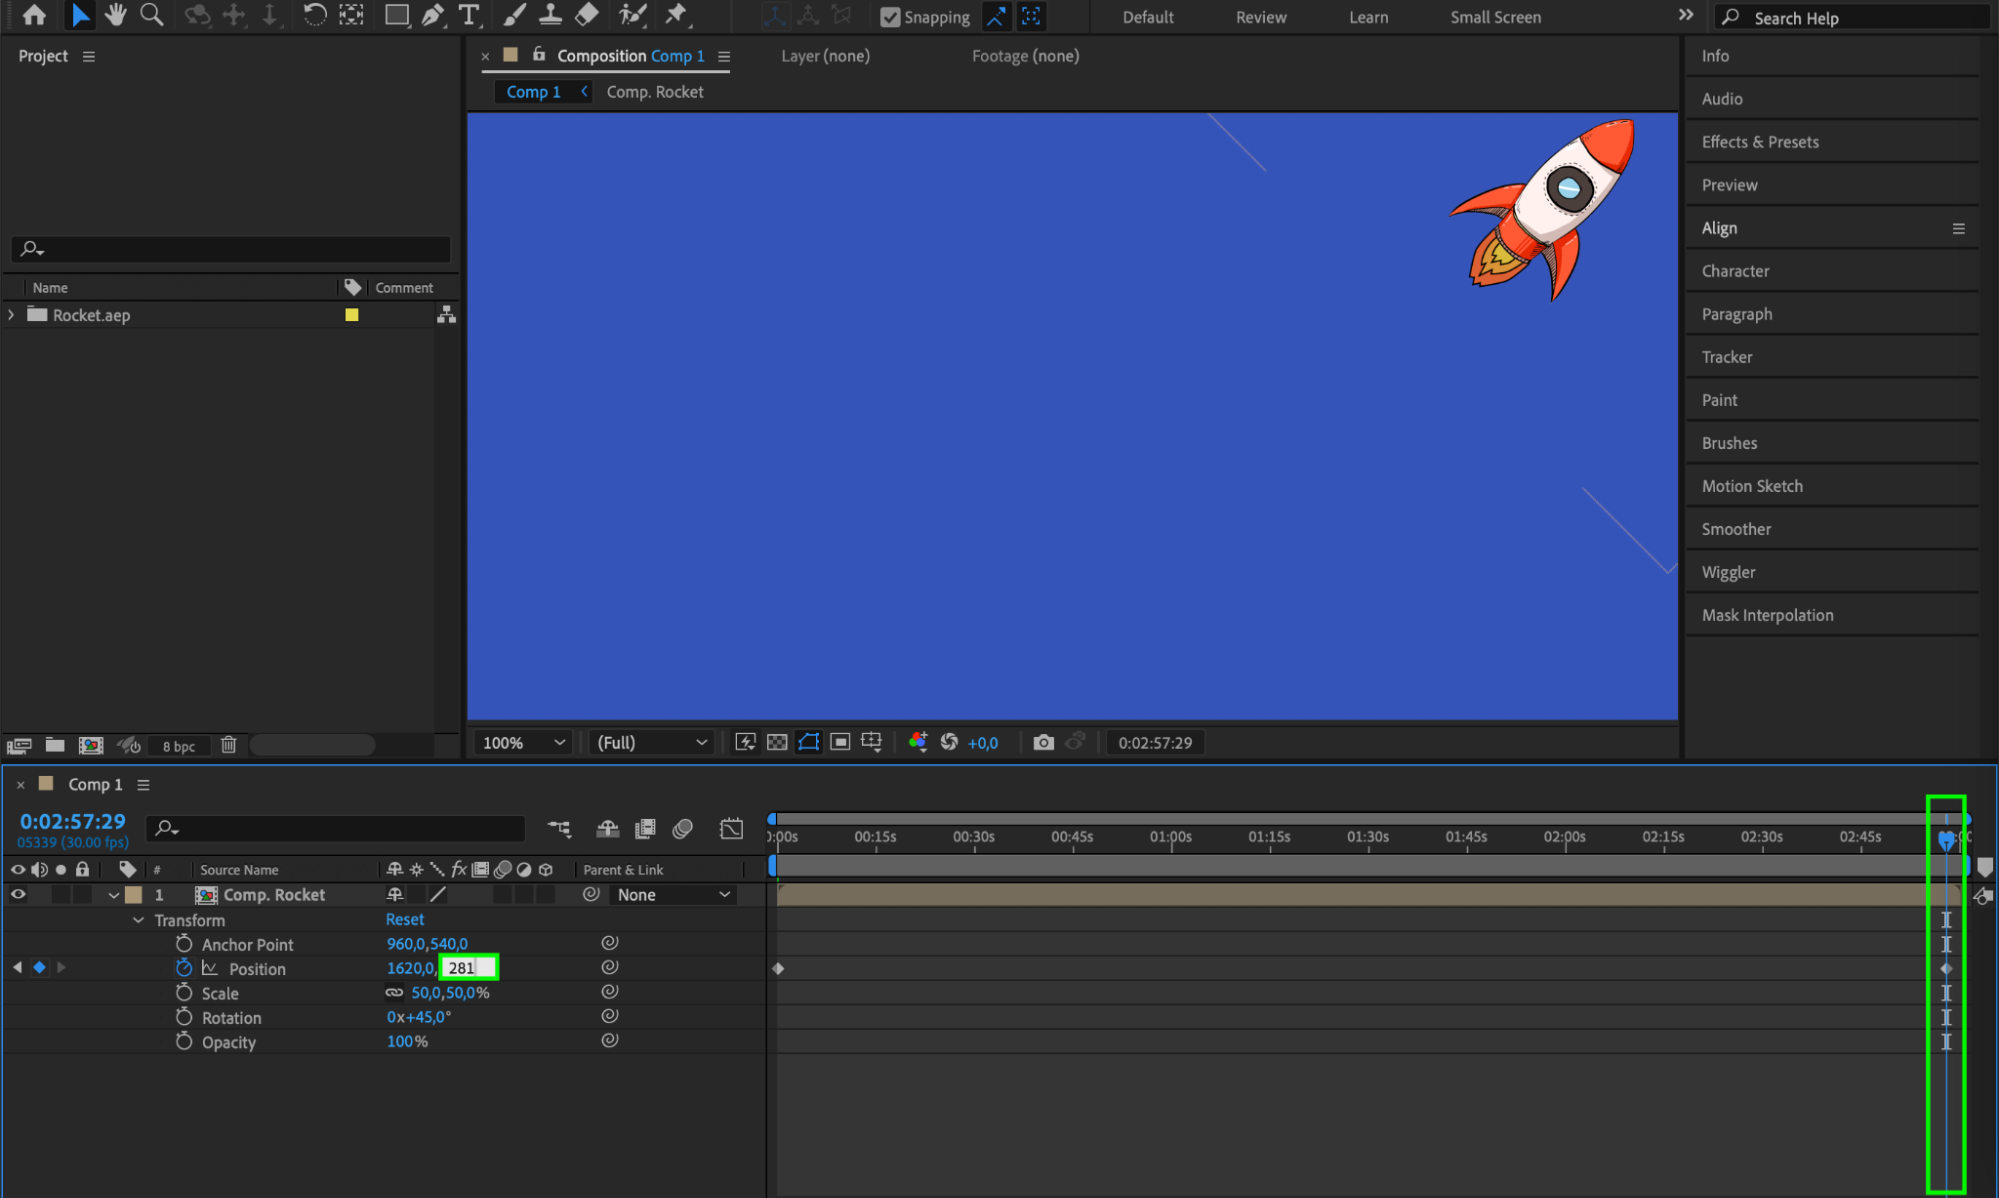This screenshot has width=1999, height=1198.
Task: Switch to the Review workspace
Action: coord(1260,17)
